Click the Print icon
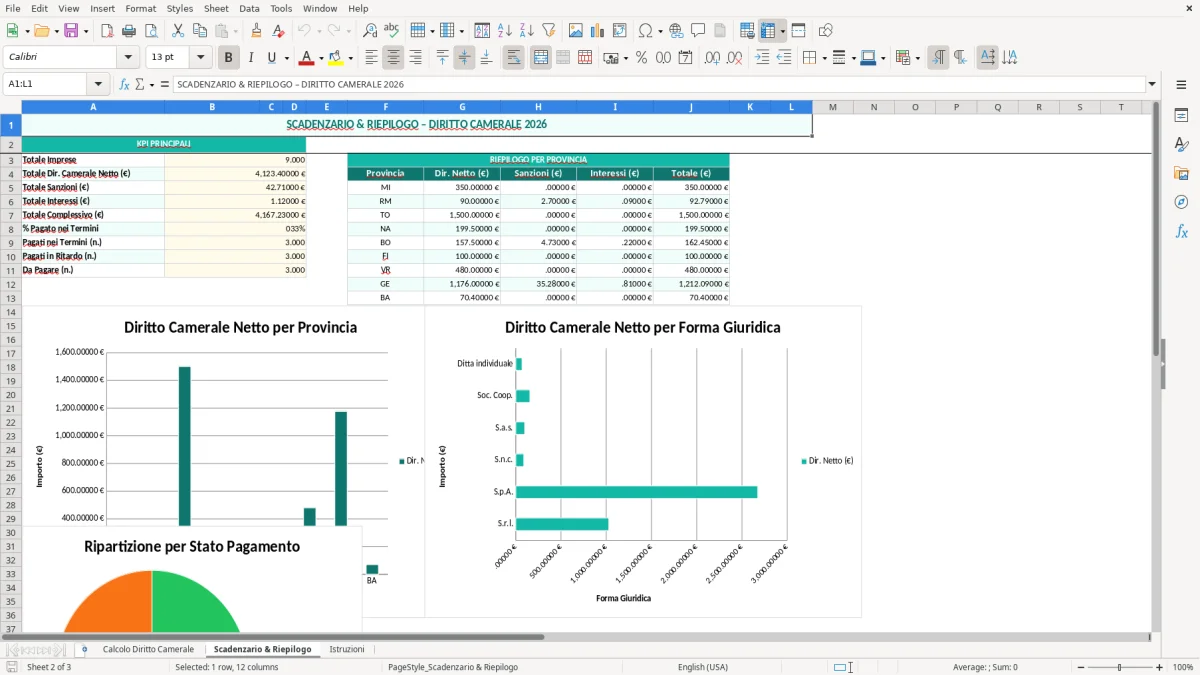 129,31
